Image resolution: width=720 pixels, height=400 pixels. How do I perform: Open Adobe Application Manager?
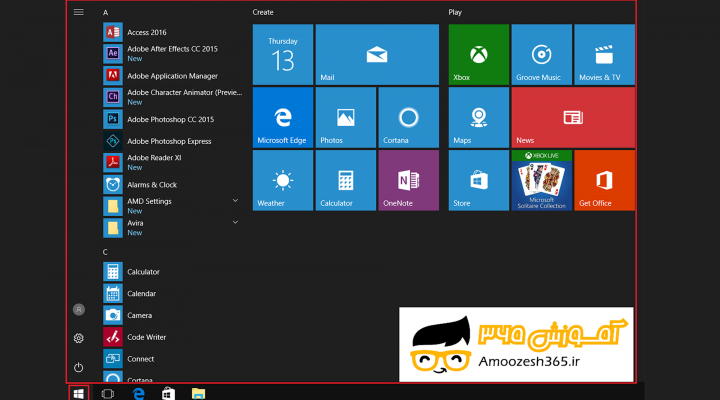click(172, 76)
